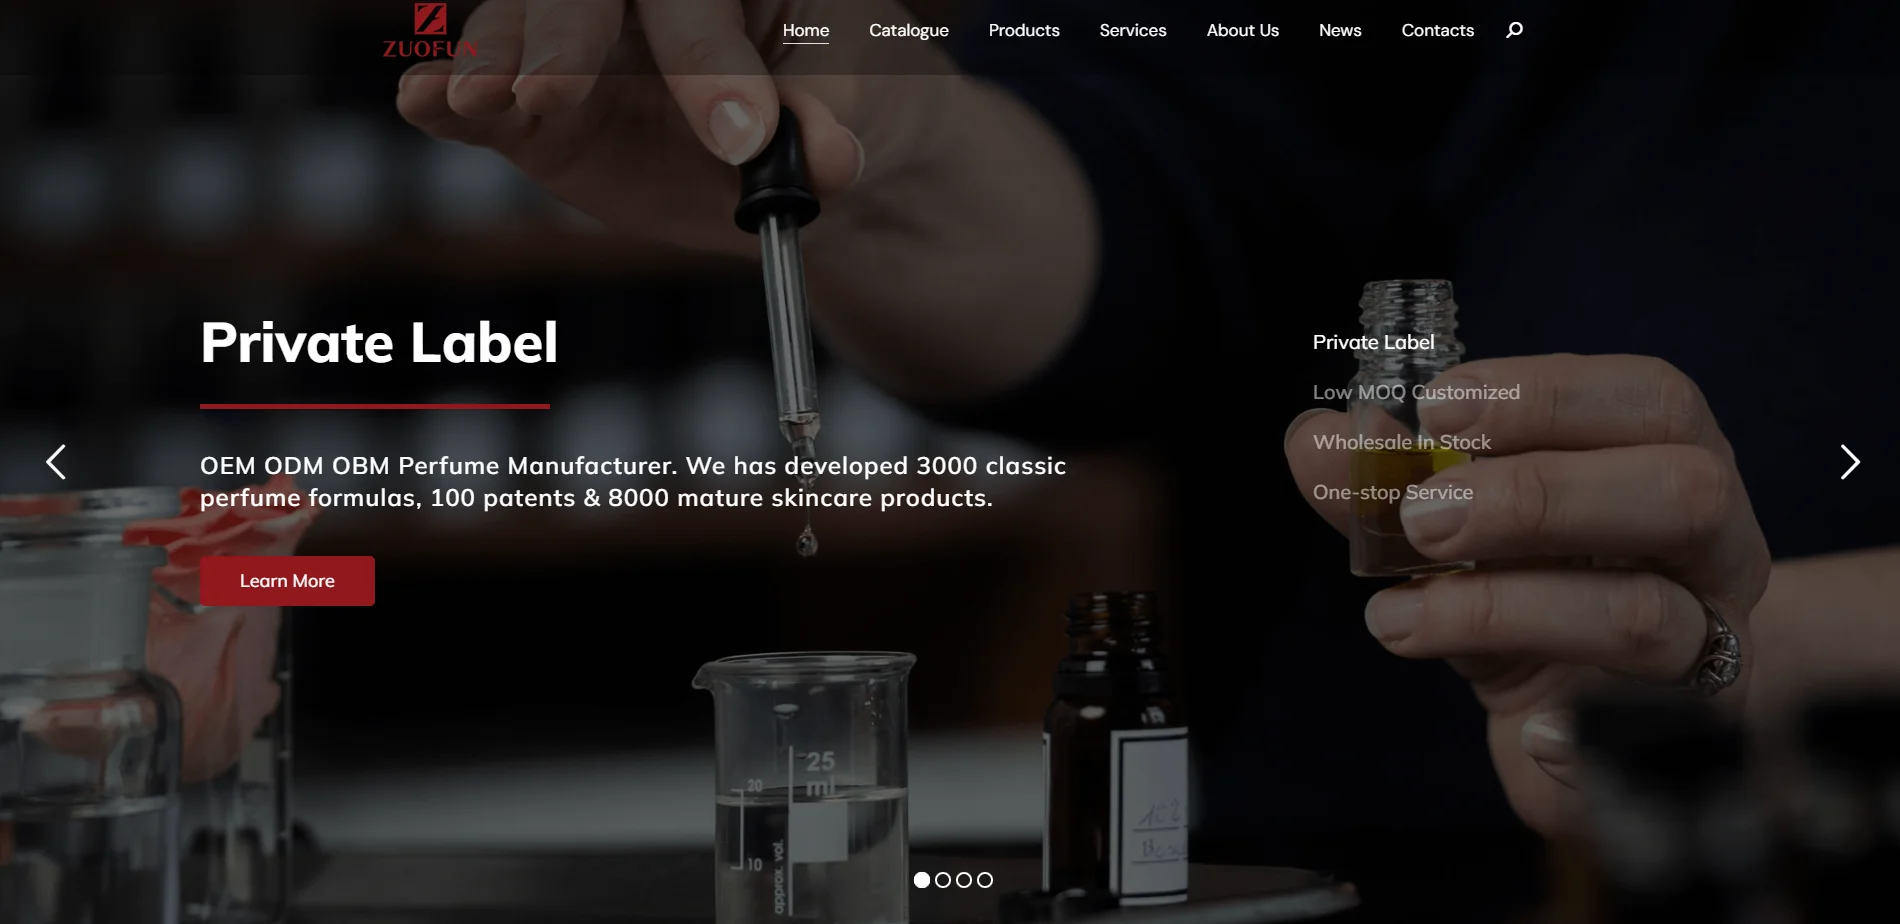
Task: Open the search magnifier icon
Action: coord(1514,30)
